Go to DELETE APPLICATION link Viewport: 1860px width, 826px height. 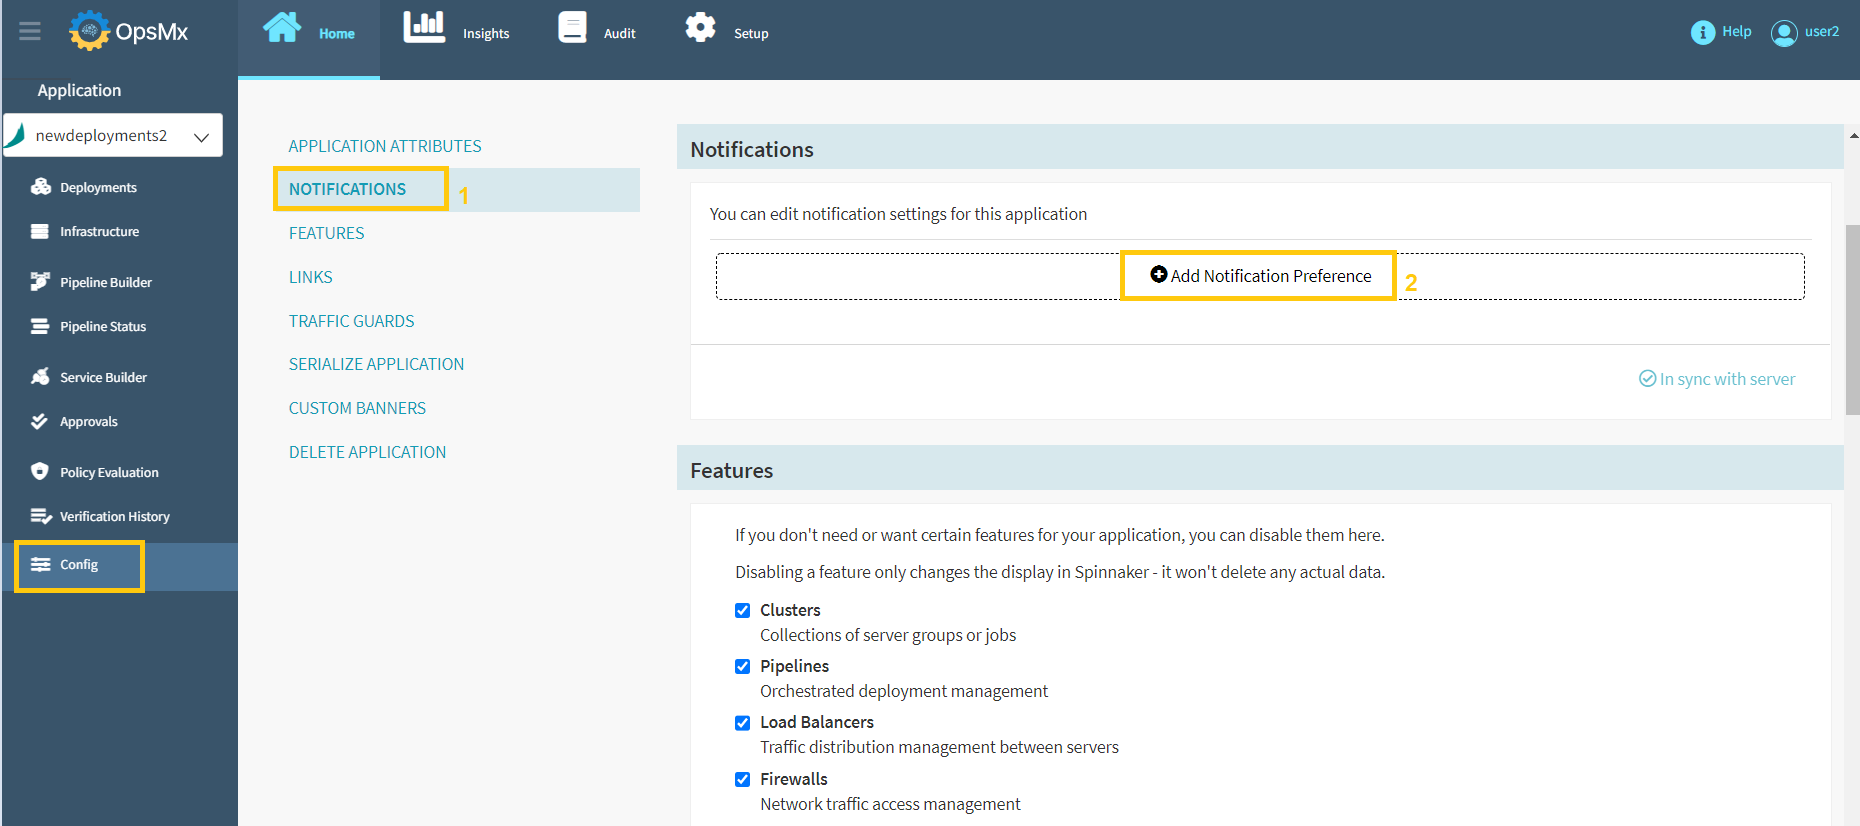coord(367,452)
